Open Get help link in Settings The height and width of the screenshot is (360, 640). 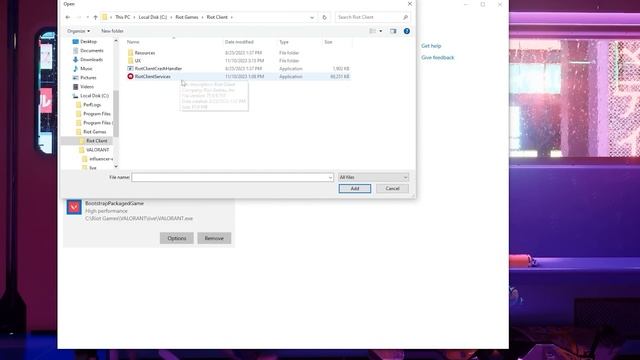coord(431,46)
